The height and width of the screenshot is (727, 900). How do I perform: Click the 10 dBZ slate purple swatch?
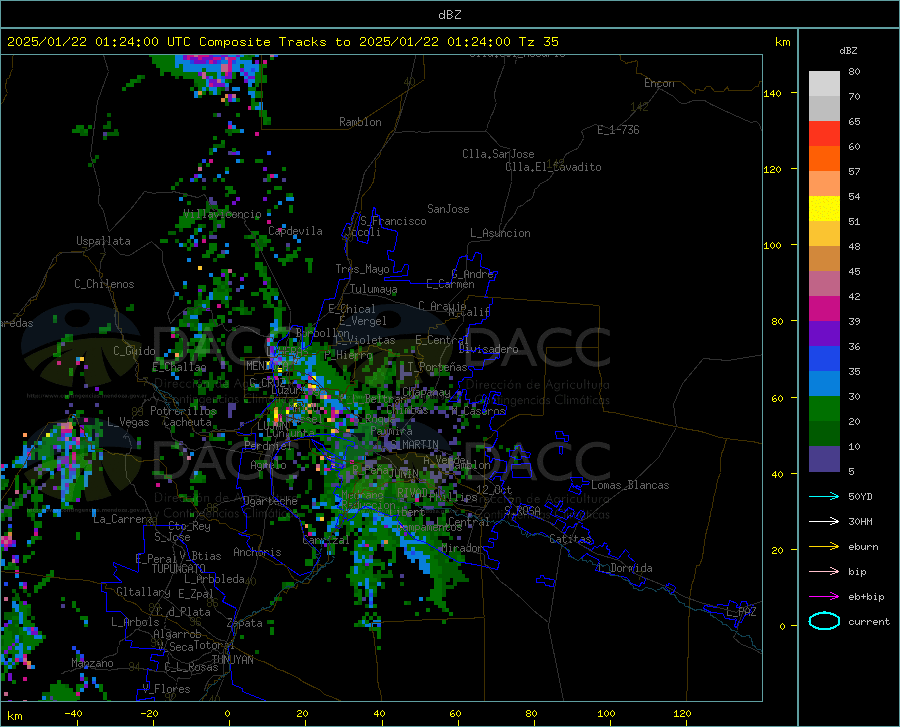[x=824, y=459]
